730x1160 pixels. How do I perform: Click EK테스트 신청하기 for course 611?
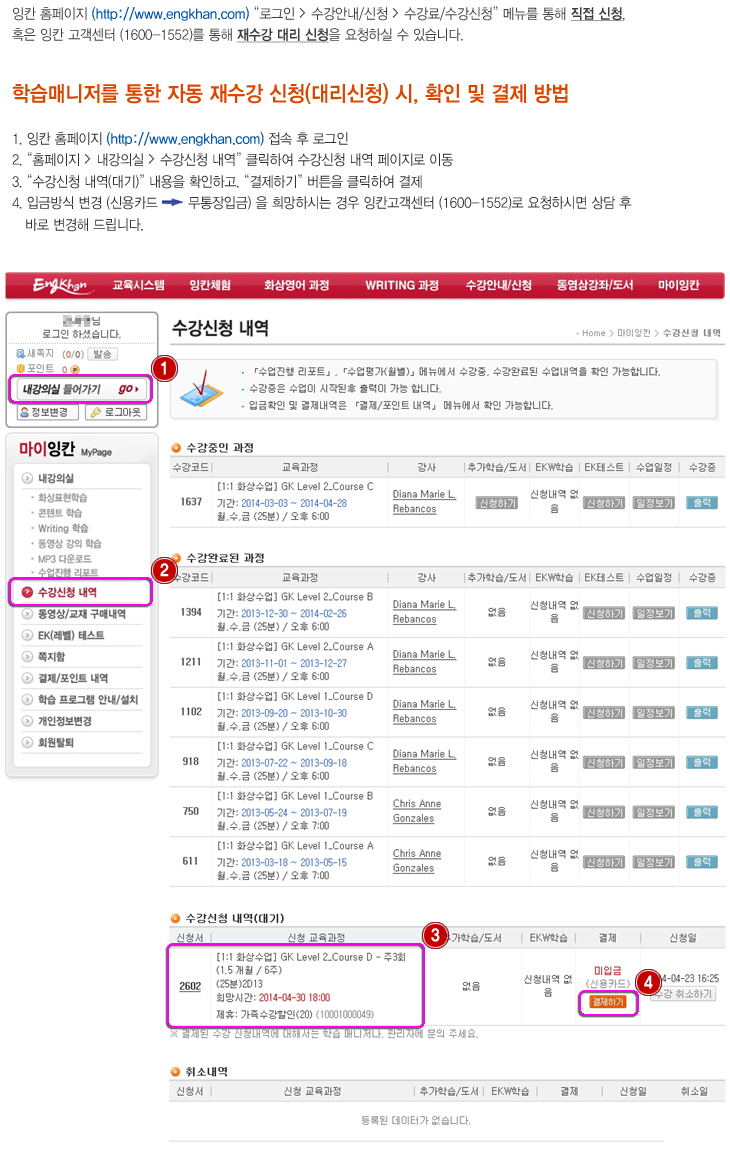click(604, 862)
